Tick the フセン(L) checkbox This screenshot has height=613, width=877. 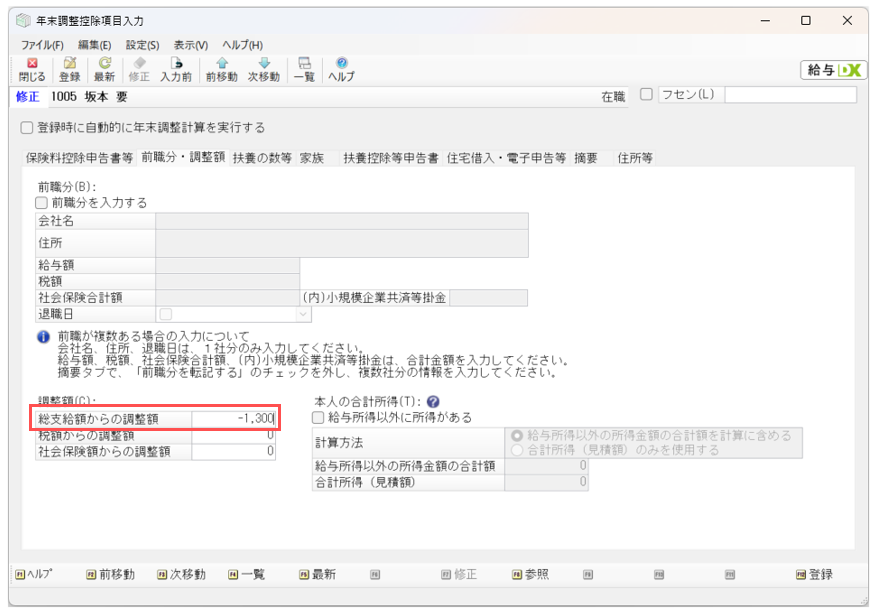(x=646, y=95)
